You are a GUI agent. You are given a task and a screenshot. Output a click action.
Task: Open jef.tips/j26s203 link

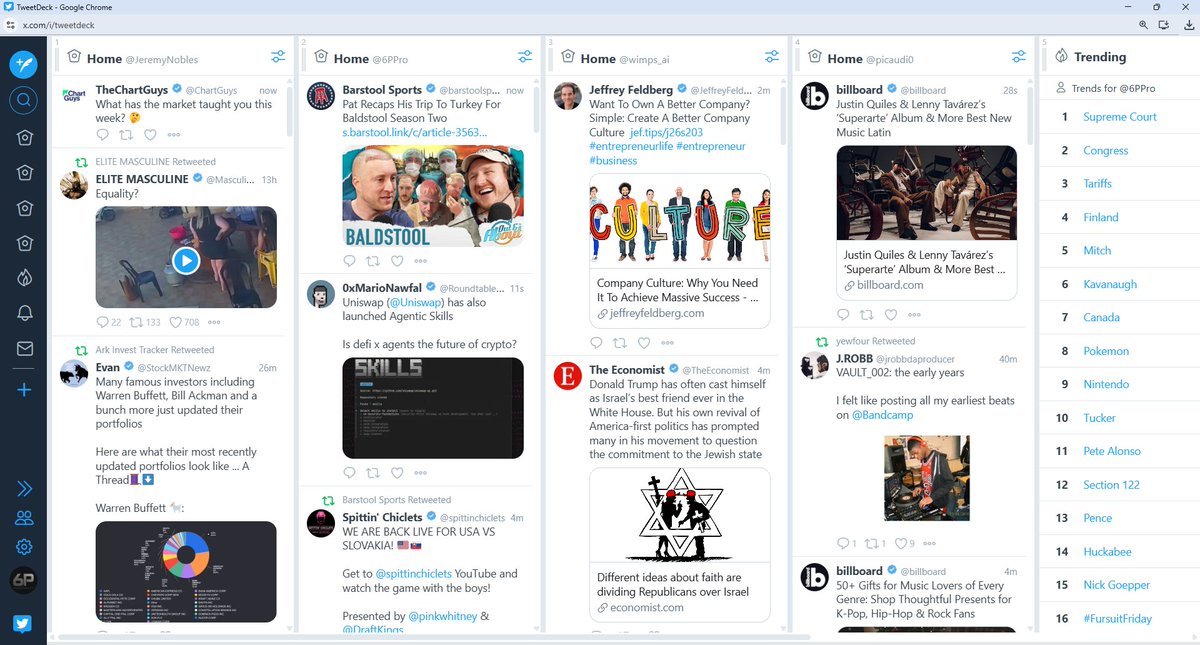click(666, 132)
